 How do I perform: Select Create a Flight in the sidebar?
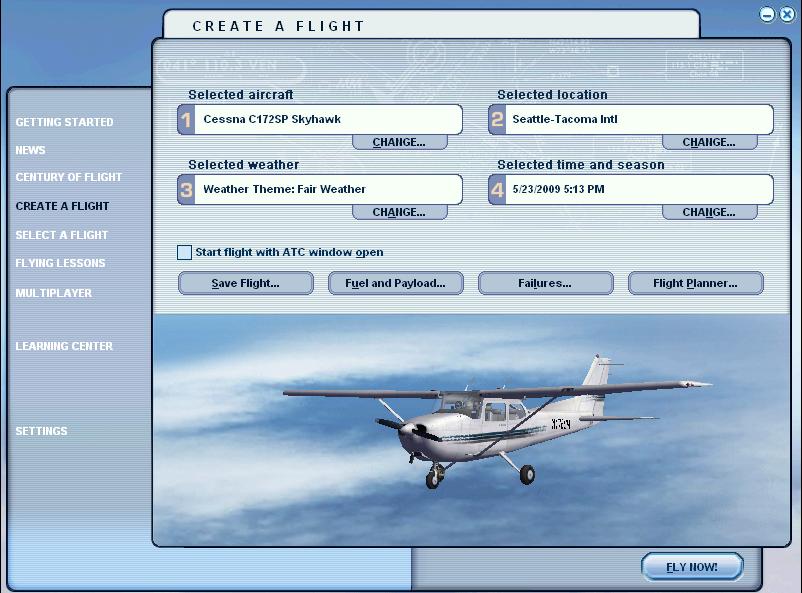click(x=62, y=206)
